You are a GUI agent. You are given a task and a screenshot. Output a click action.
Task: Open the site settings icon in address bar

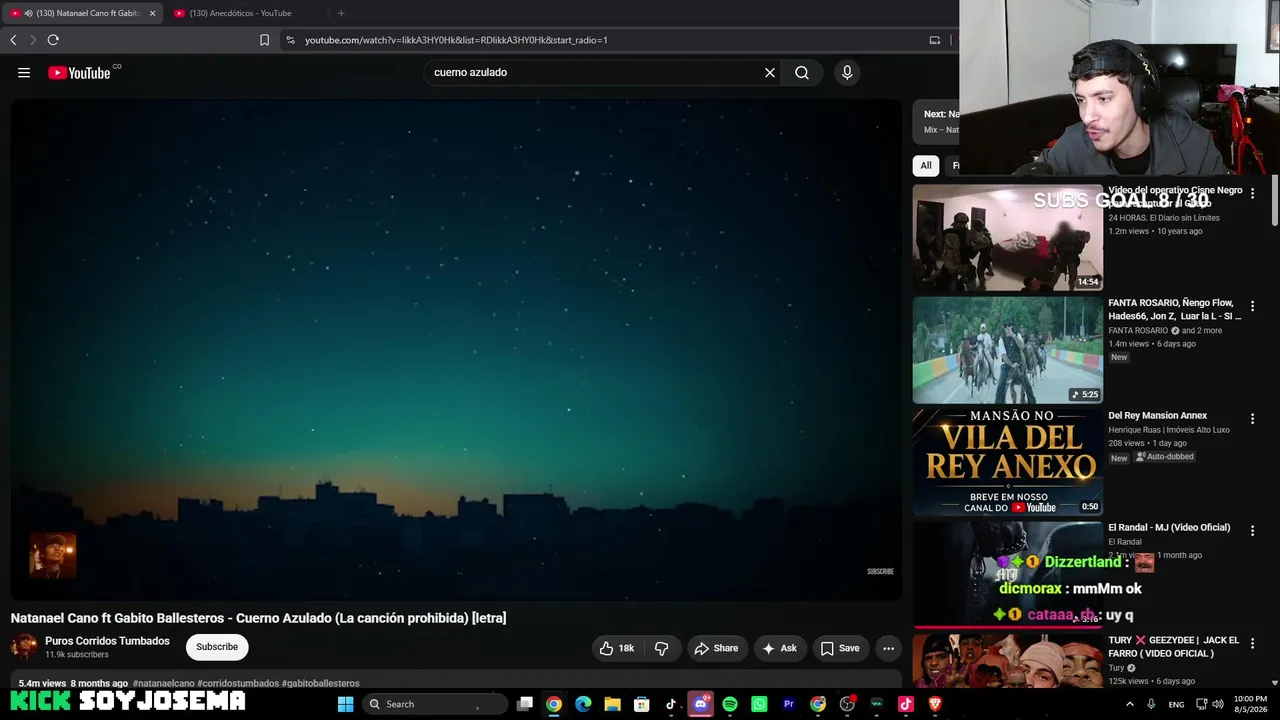point(290,40)
